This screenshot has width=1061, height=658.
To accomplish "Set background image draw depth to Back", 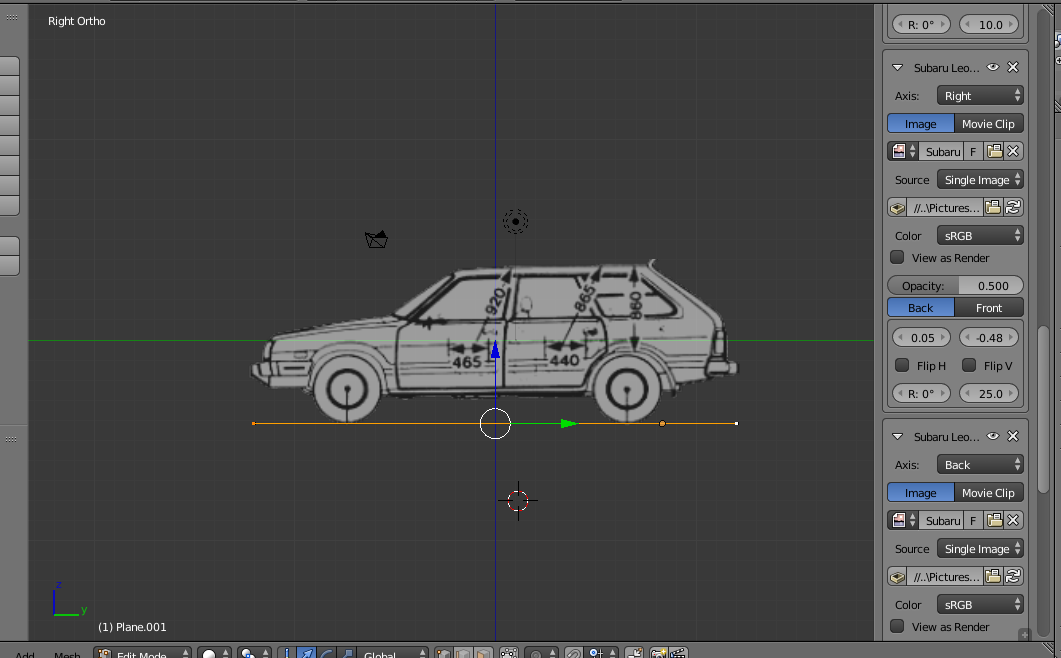I will [920, 308].
